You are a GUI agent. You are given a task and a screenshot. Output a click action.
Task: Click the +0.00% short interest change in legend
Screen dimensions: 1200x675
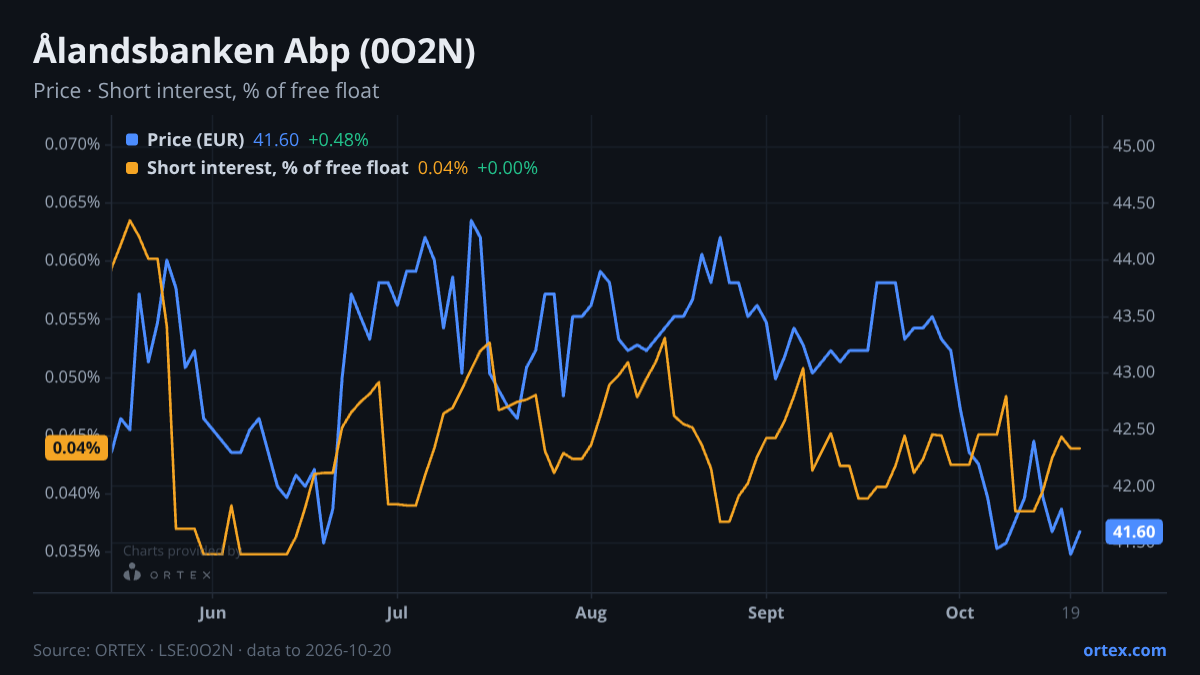(507, 168)
